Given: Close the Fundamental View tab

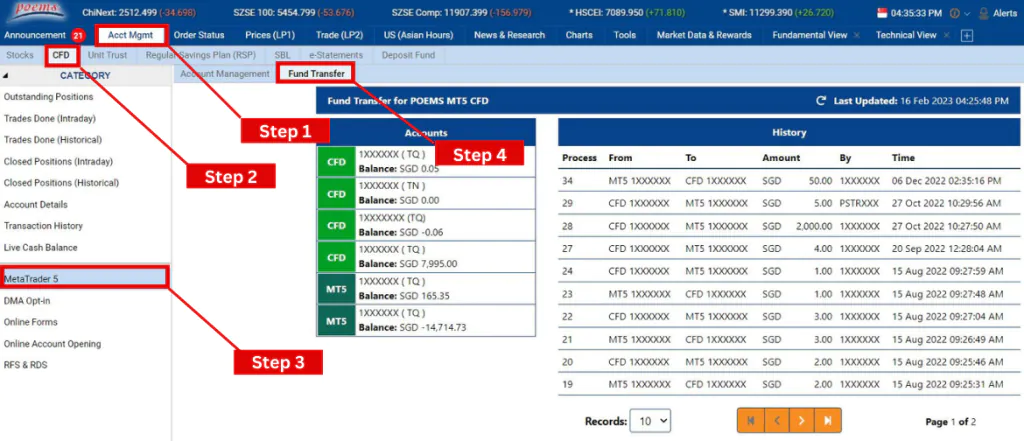Looking at the screenshot, I should click(x=856, y=35).
